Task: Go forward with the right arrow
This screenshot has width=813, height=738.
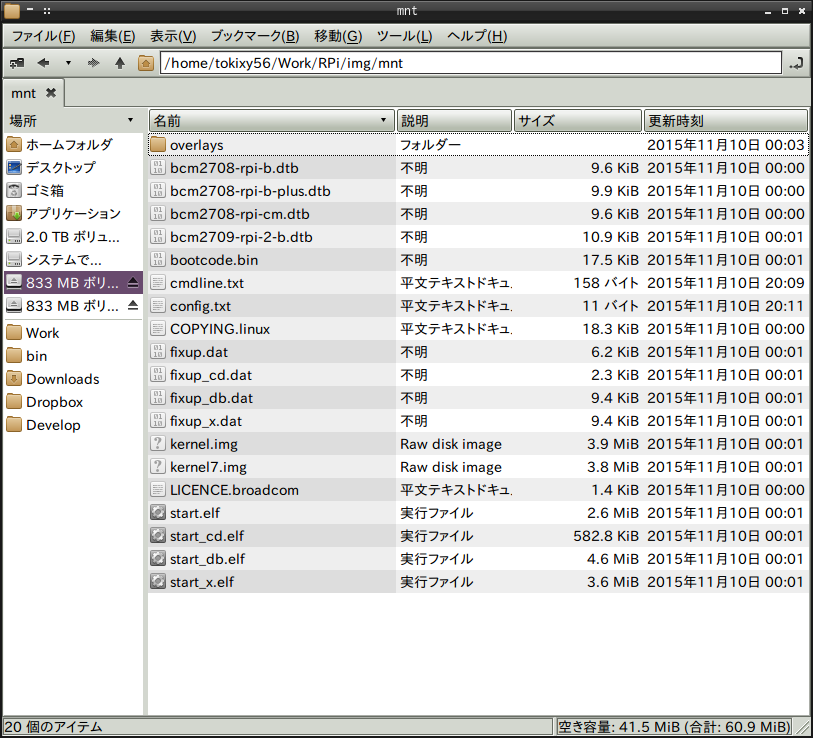Action: [x=93, y=63]
